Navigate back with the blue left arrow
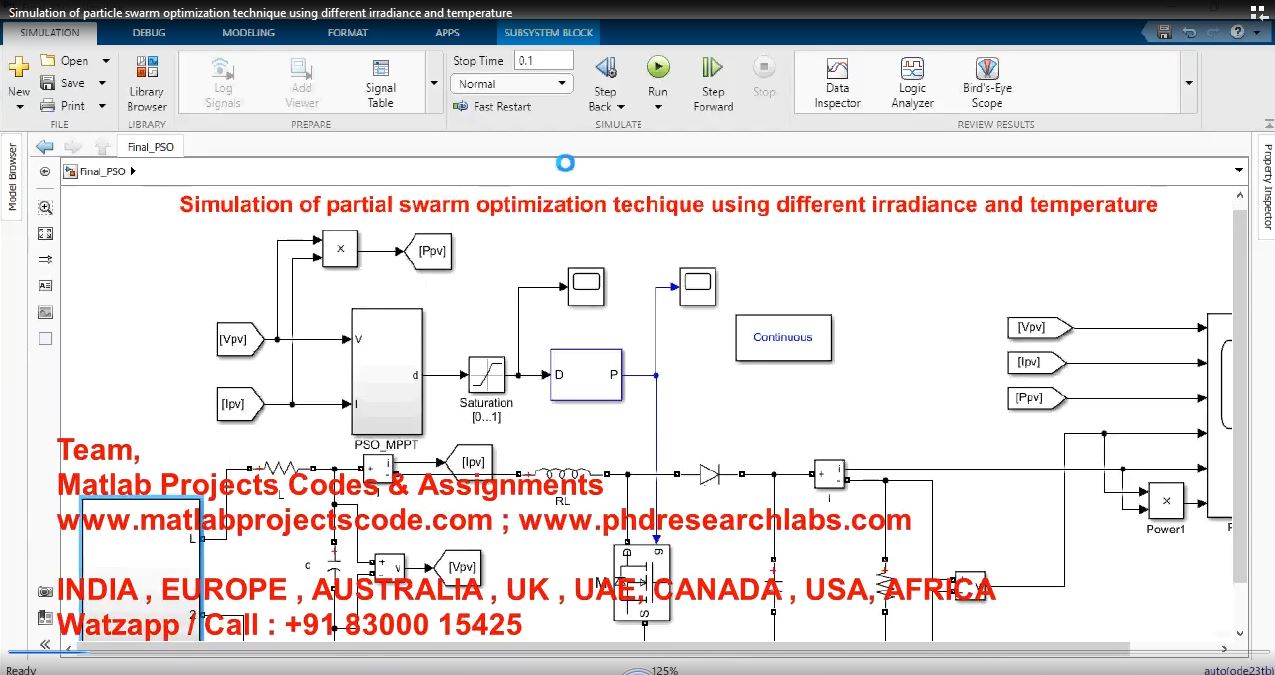1275x675 pixels. [x=44, y=147]
